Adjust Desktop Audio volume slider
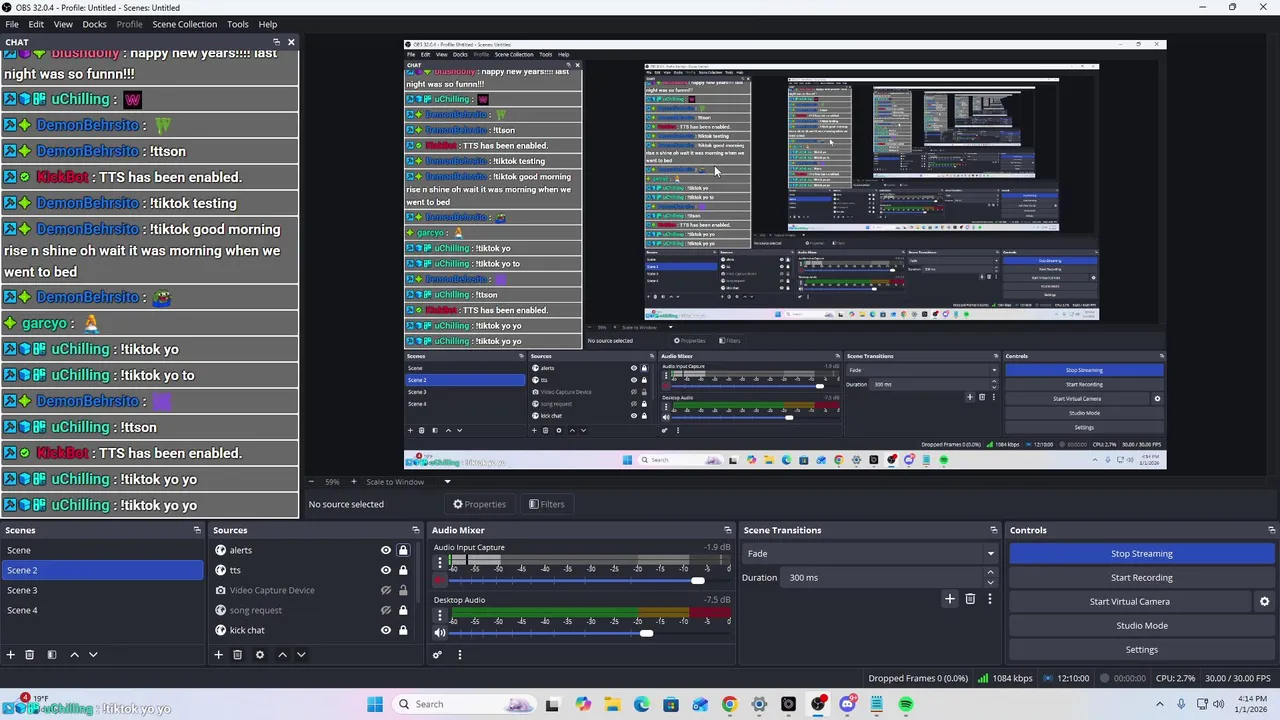The height and width of the screenshot is (720, 1280). coord(646,633)
